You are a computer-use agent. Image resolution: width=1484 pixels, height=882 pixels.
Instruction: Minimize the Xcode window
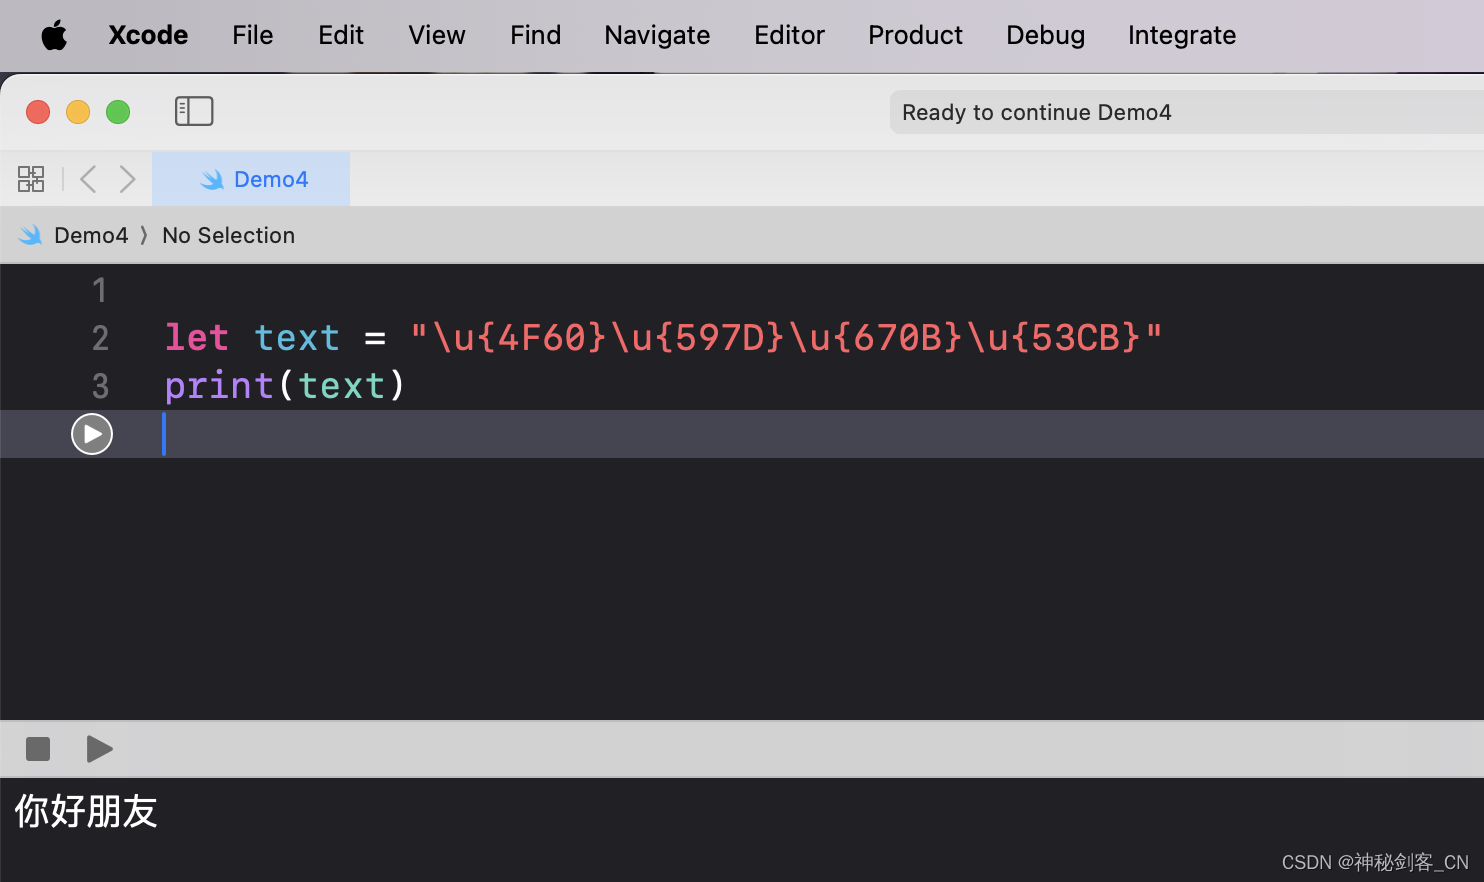78,112
